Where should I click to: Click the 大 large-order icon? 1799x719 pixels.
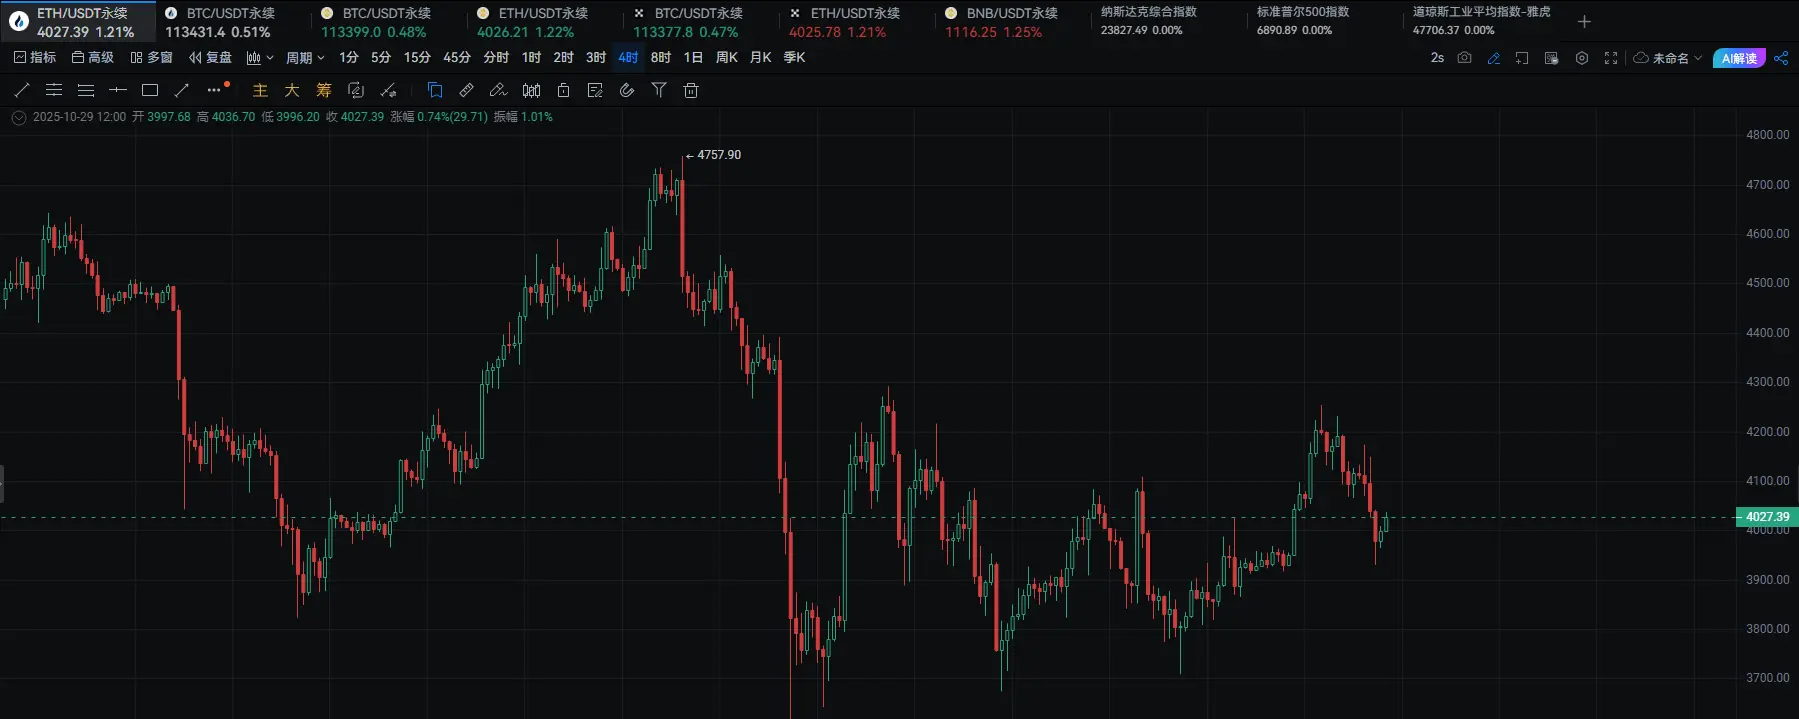point(292,90)
